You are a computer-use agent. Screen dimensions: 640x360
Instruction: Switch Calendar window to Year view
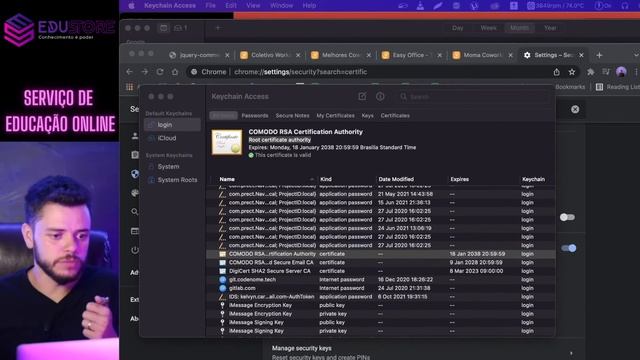[x=550, y=28]
